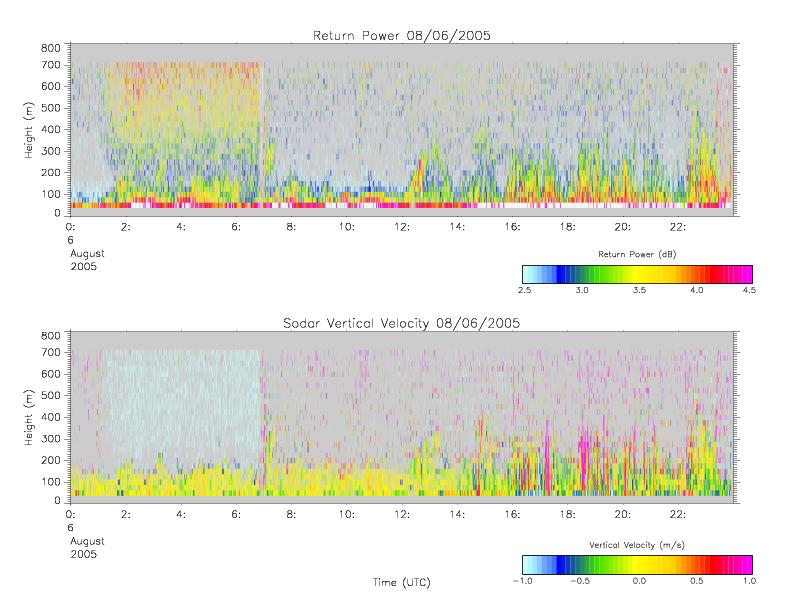Image resolution: width=791 pixels, height=611 pixels.
Task: Click the 1.0 value on the velocity scale
Action: [x=749, y=581]
